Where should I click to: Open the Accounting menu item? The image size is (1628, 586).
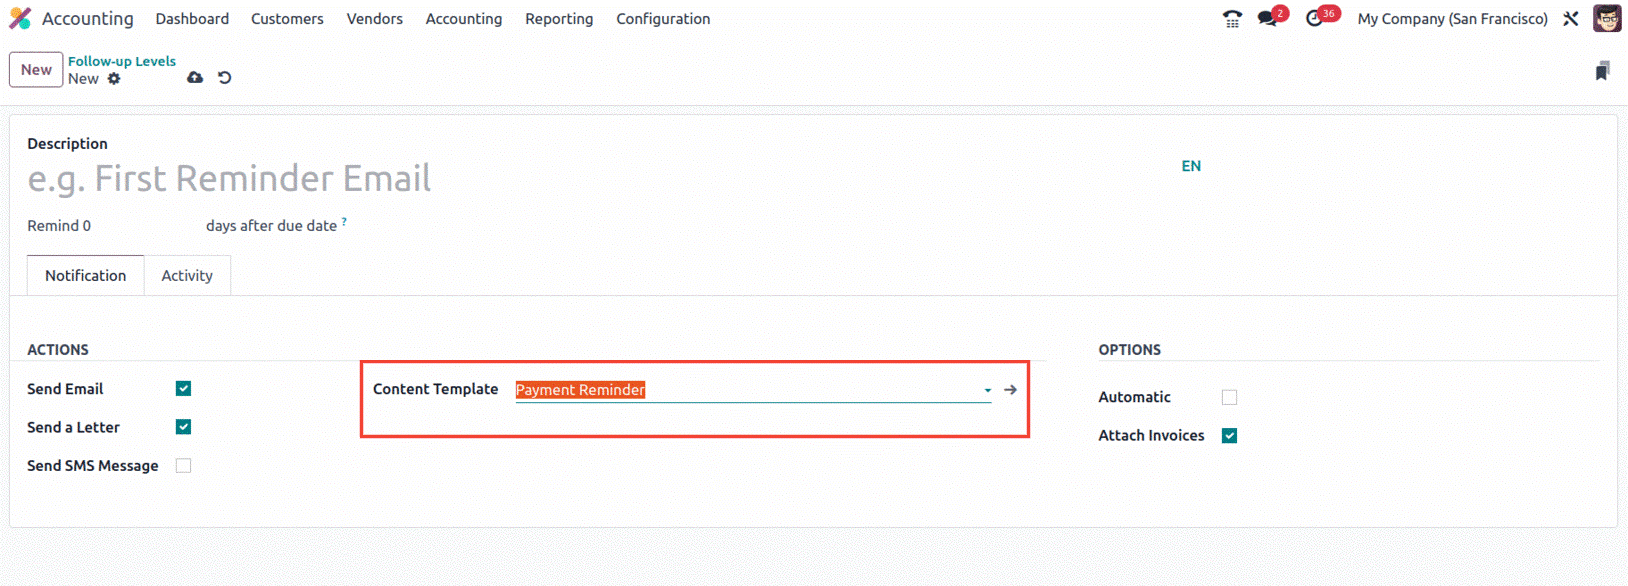464,19
